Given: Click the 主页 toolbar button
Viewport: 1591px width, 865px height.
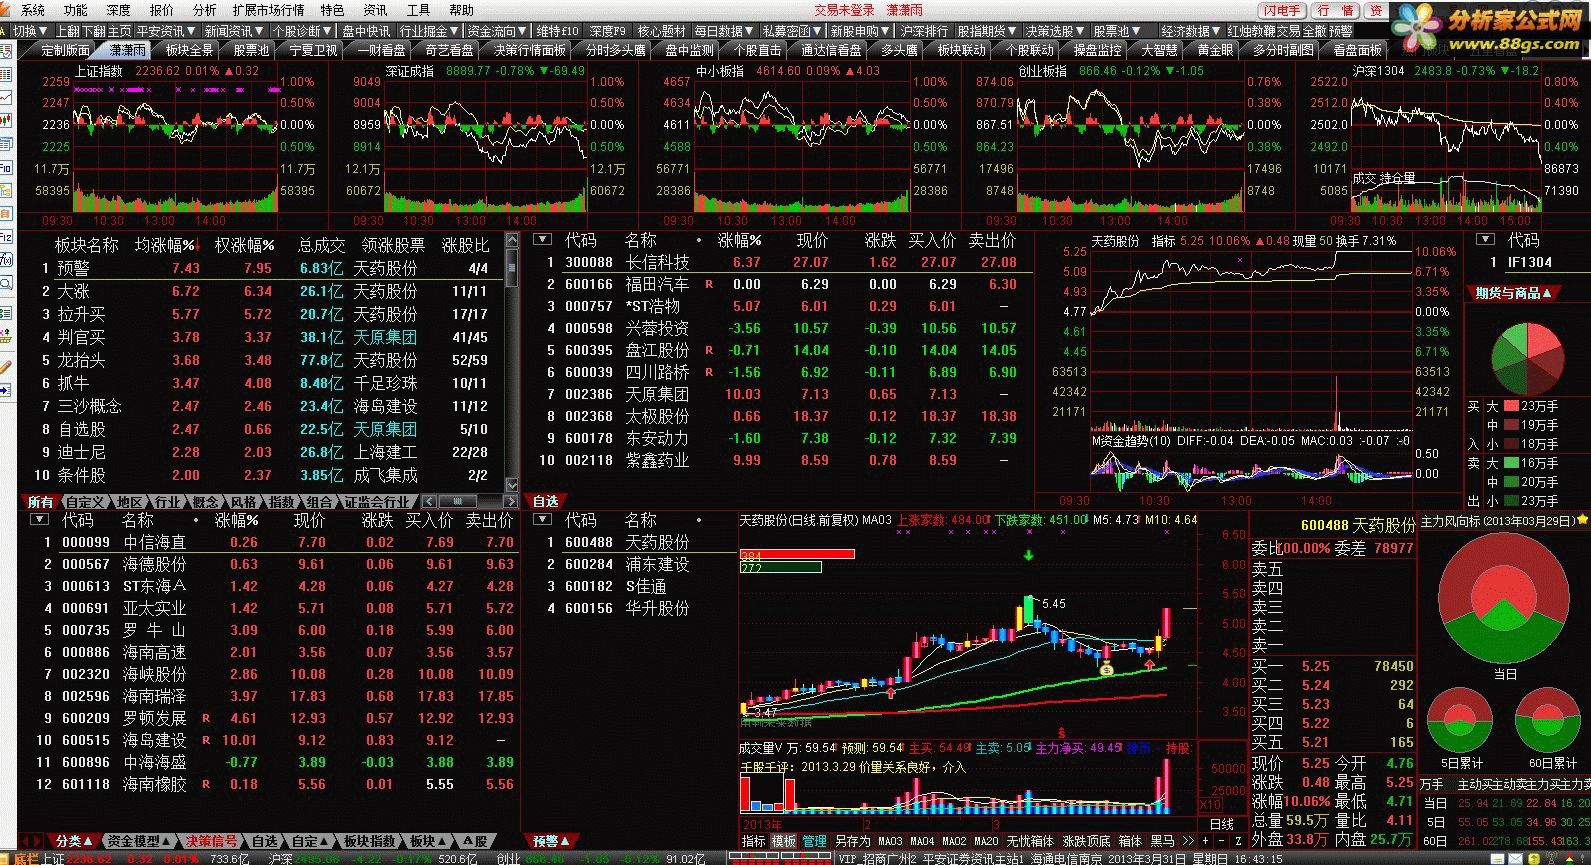Looking at the screenshot, I should click(x=118, y=32).
